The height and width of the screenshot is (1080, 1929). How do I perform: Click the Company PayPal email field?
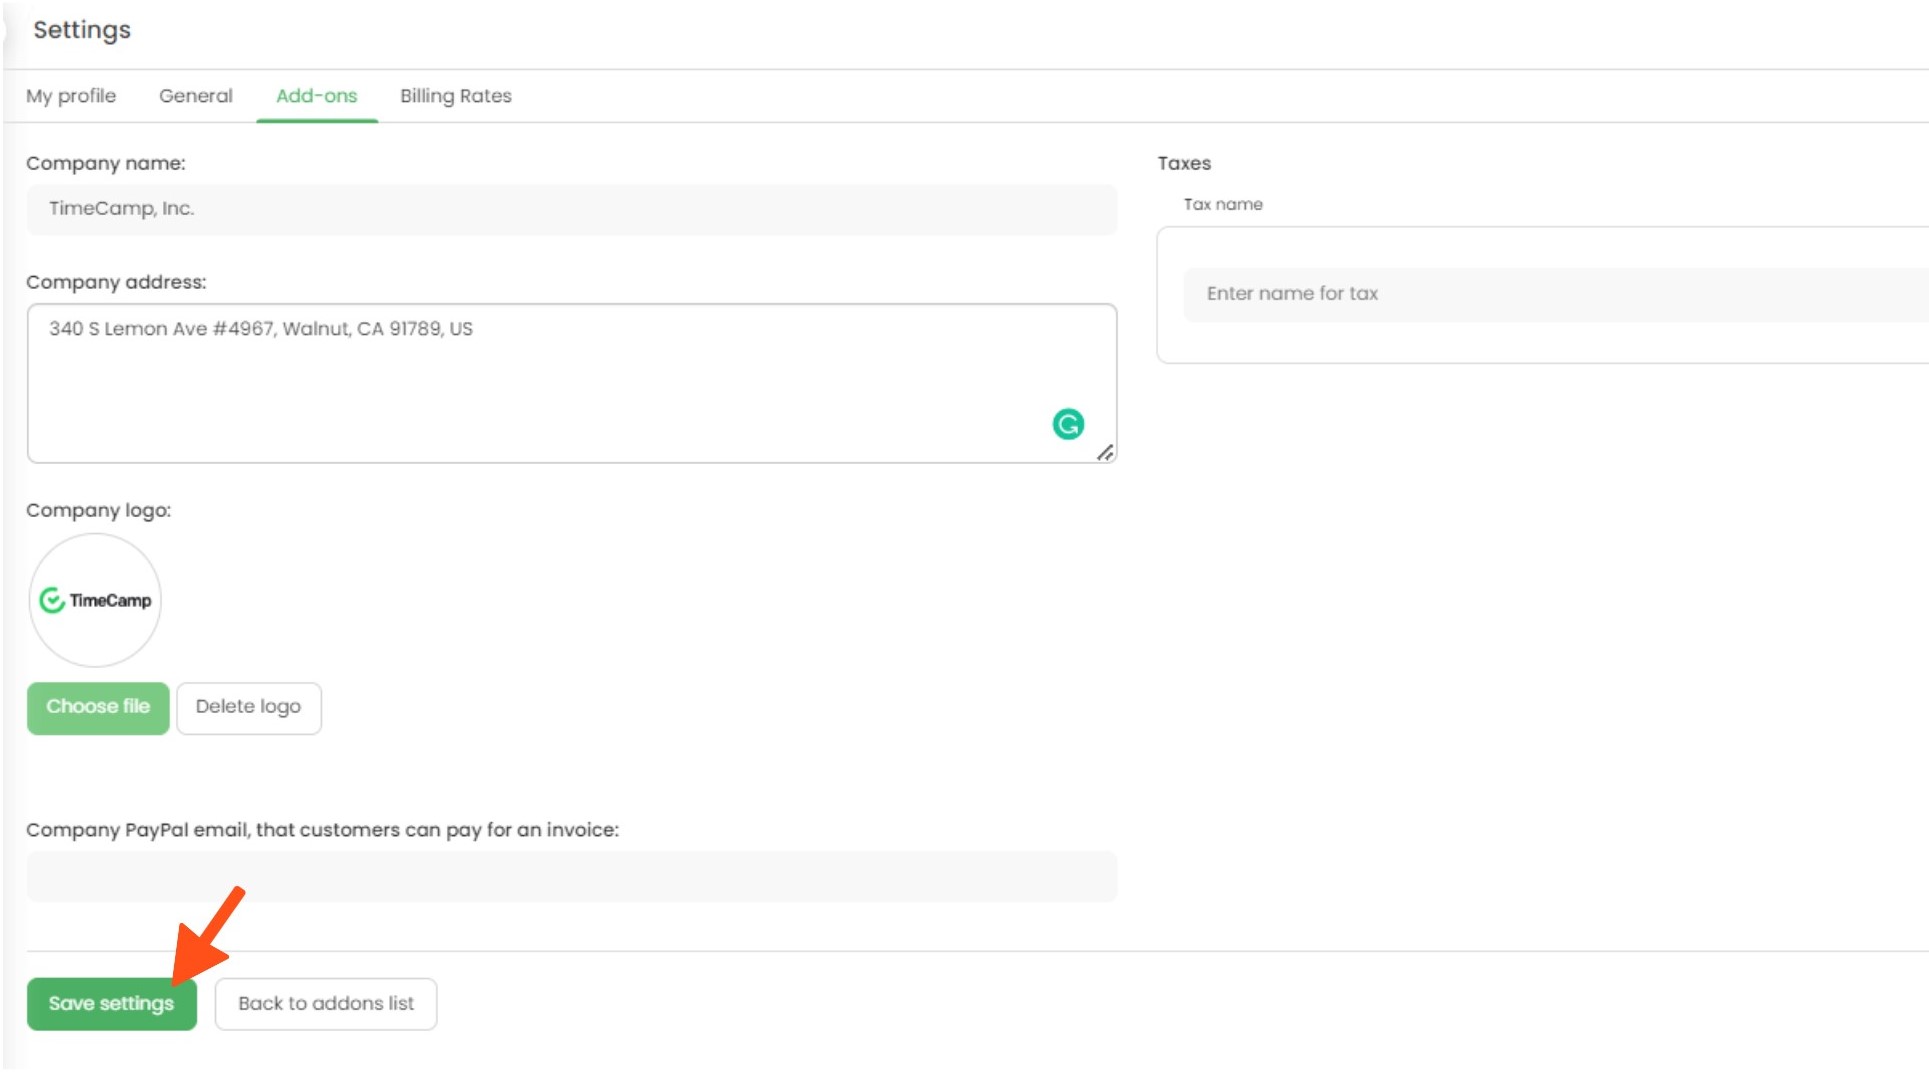coord(571,876)
